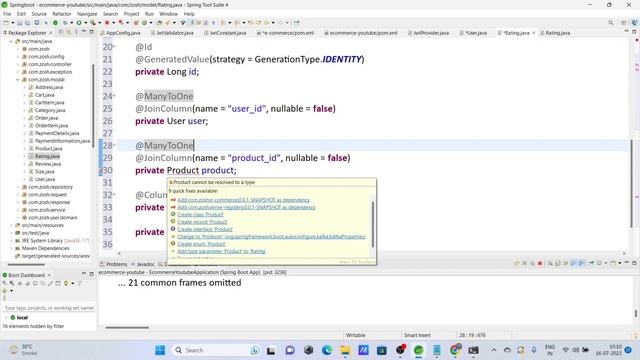Click the Chat app taskbar icon
Screen dimensions: 640x360
pyautogui.click(x=290, y=350)
